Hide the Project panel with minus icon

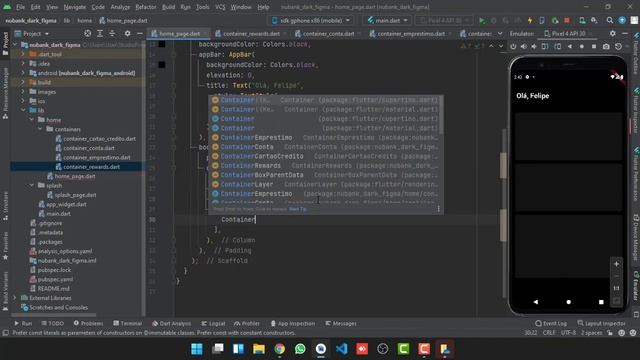click(x=140, y=33)
